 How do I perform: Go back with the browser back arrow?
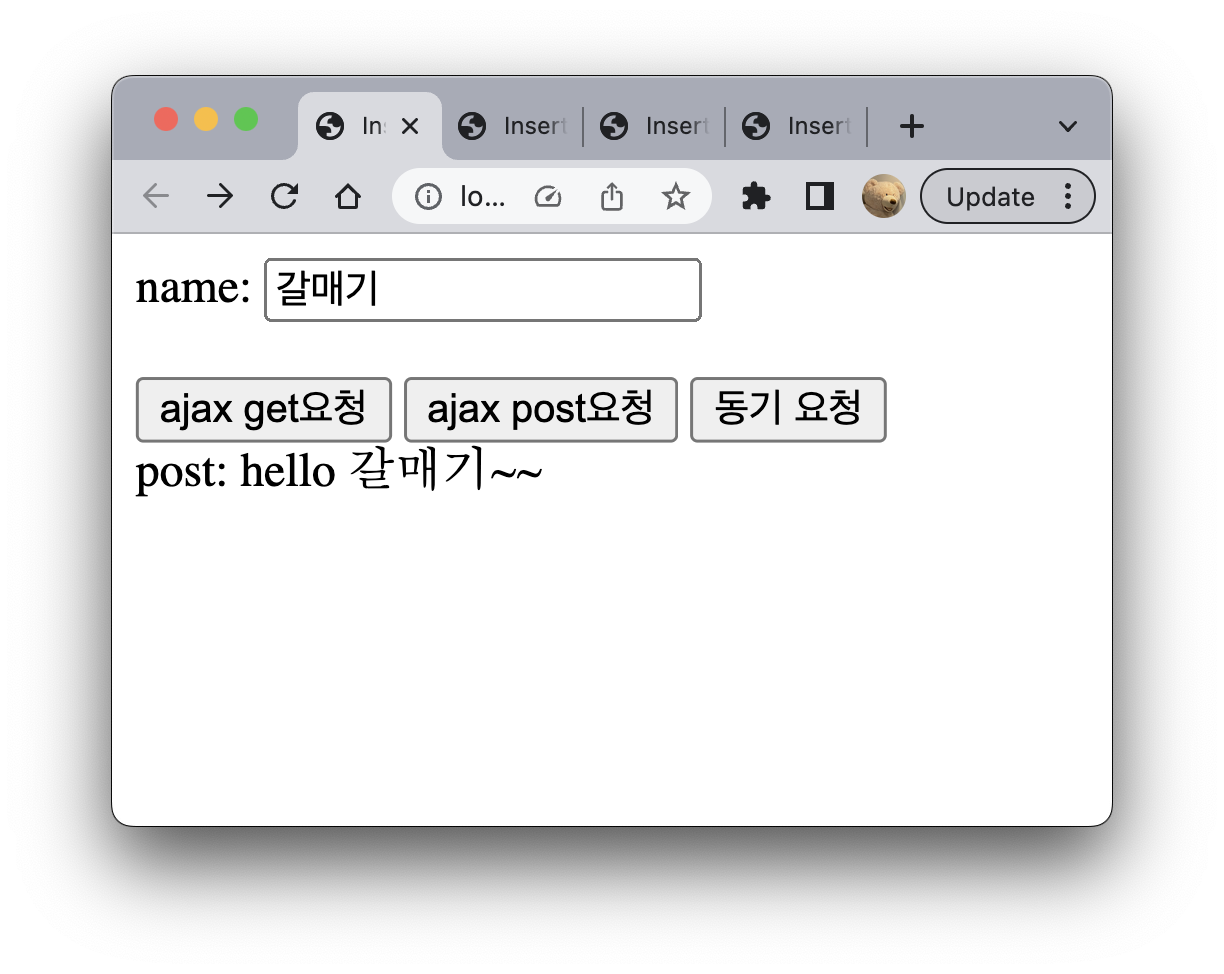point(156,196)
